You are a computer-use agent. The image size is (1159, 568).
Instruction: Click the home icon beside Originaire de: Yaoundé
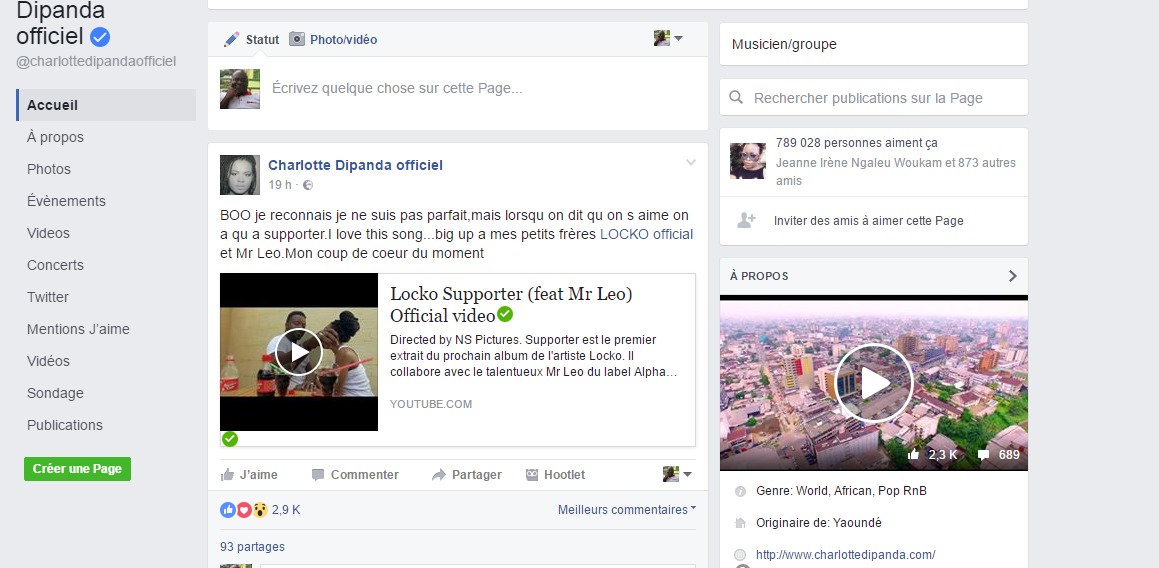(740, 523)
